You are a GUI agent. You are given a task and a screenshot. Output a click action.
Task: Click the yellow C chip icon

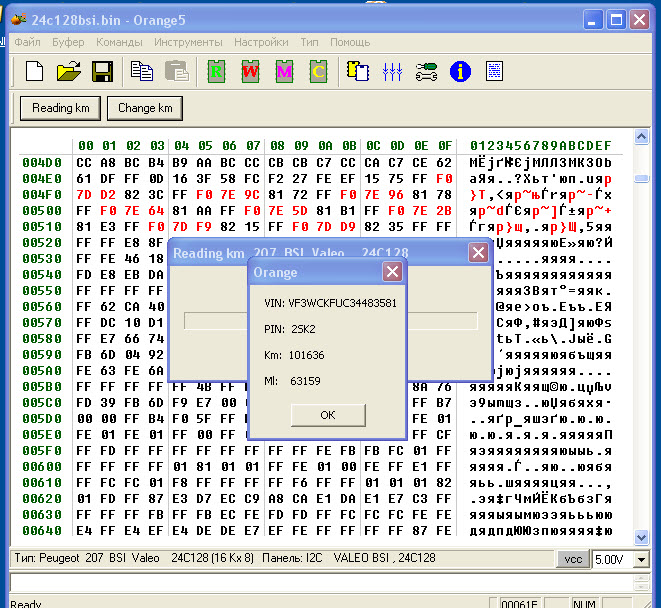pos(318,71)
